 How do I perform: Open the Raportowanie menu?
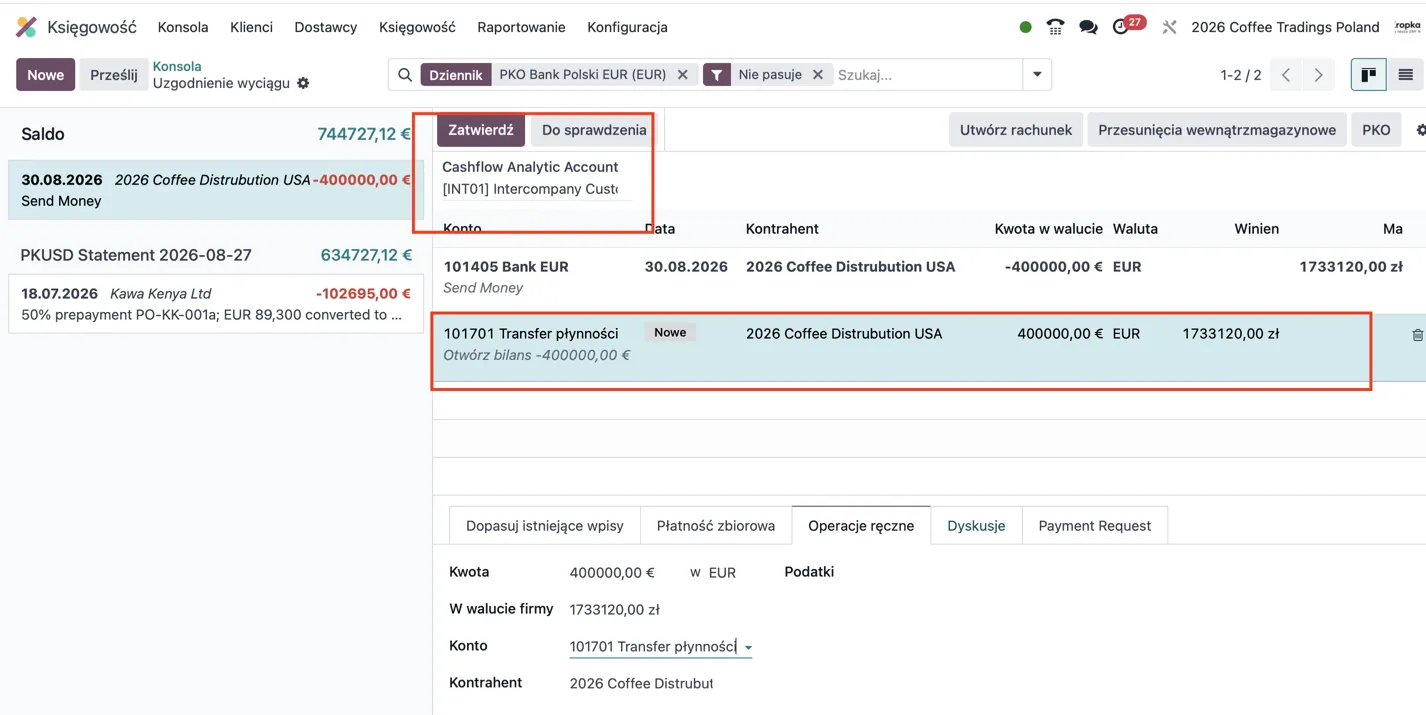521,27
